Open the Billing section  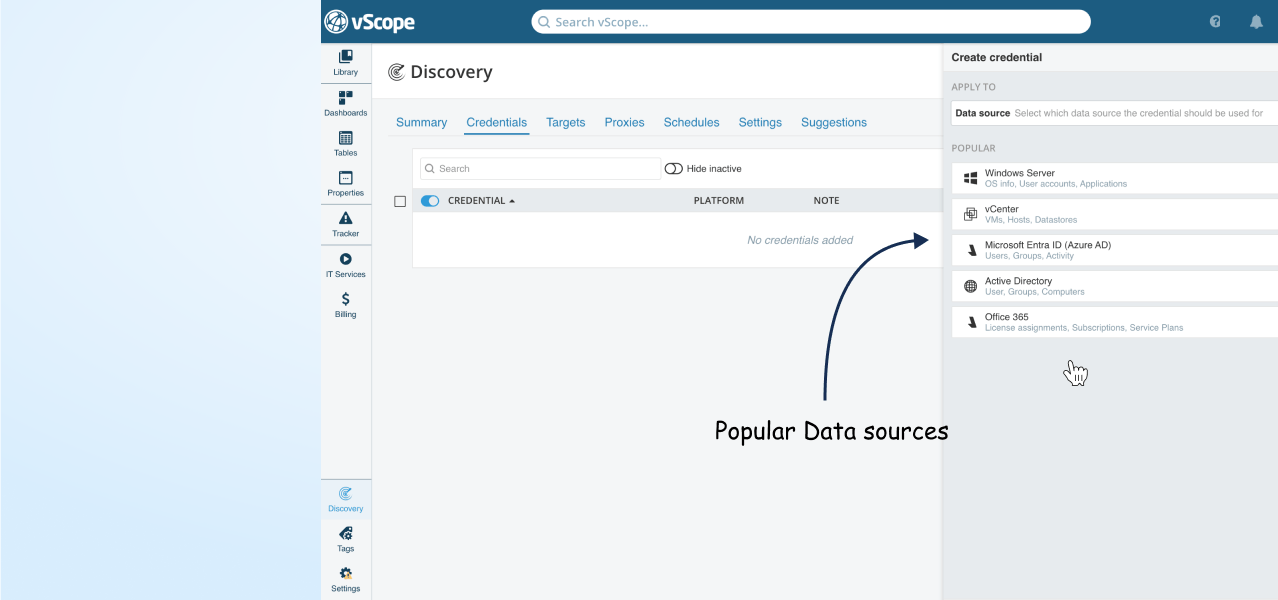(x=346, y=305)
